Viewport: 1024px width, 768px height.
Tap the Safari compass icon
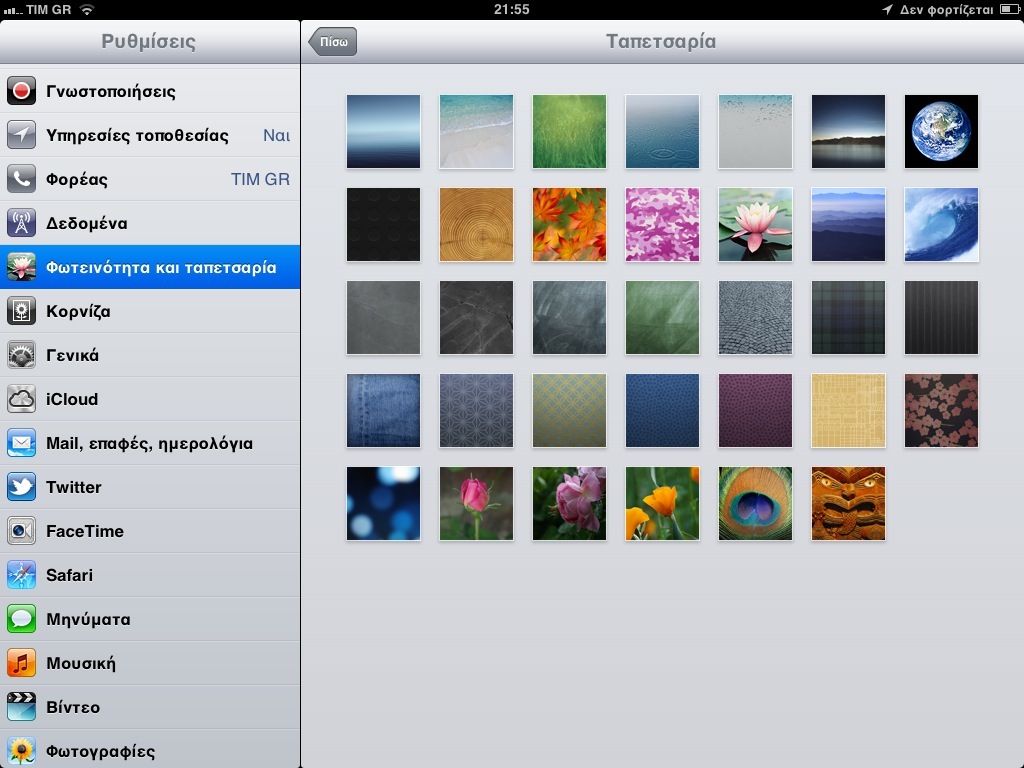(21, 575)
